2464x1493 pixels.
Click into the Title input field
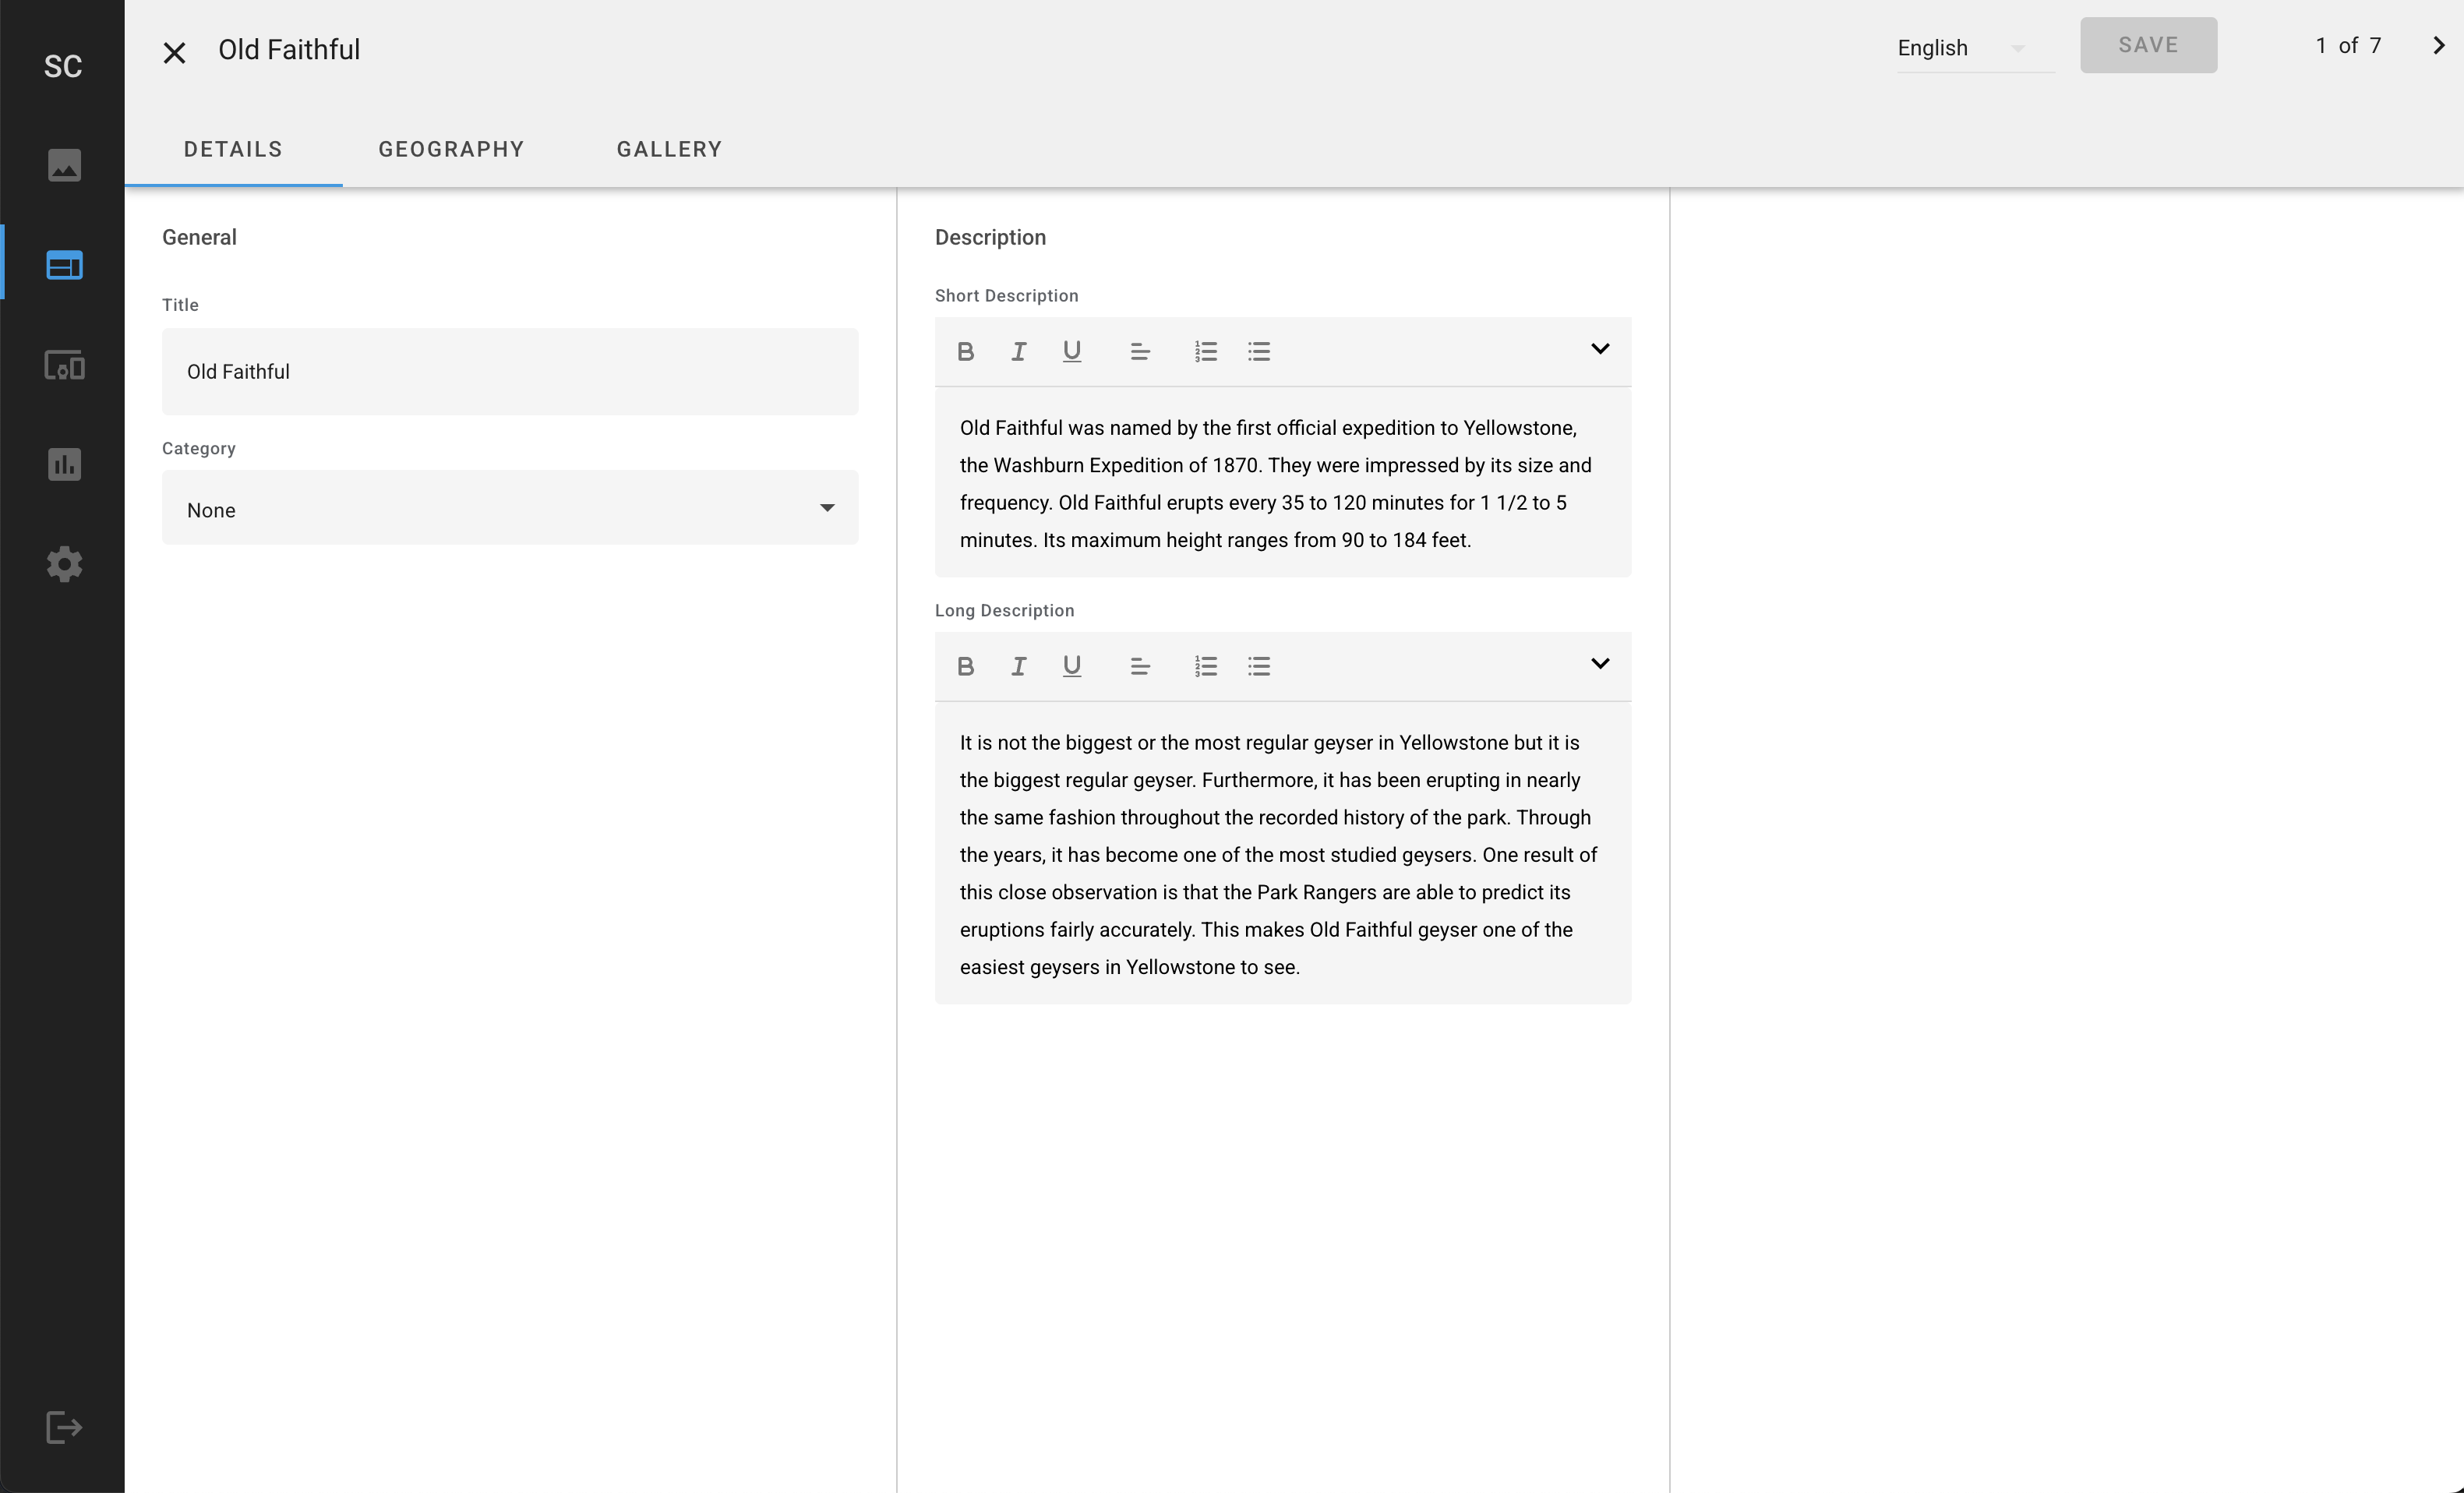pyautogui.click(x=510, y=372)
